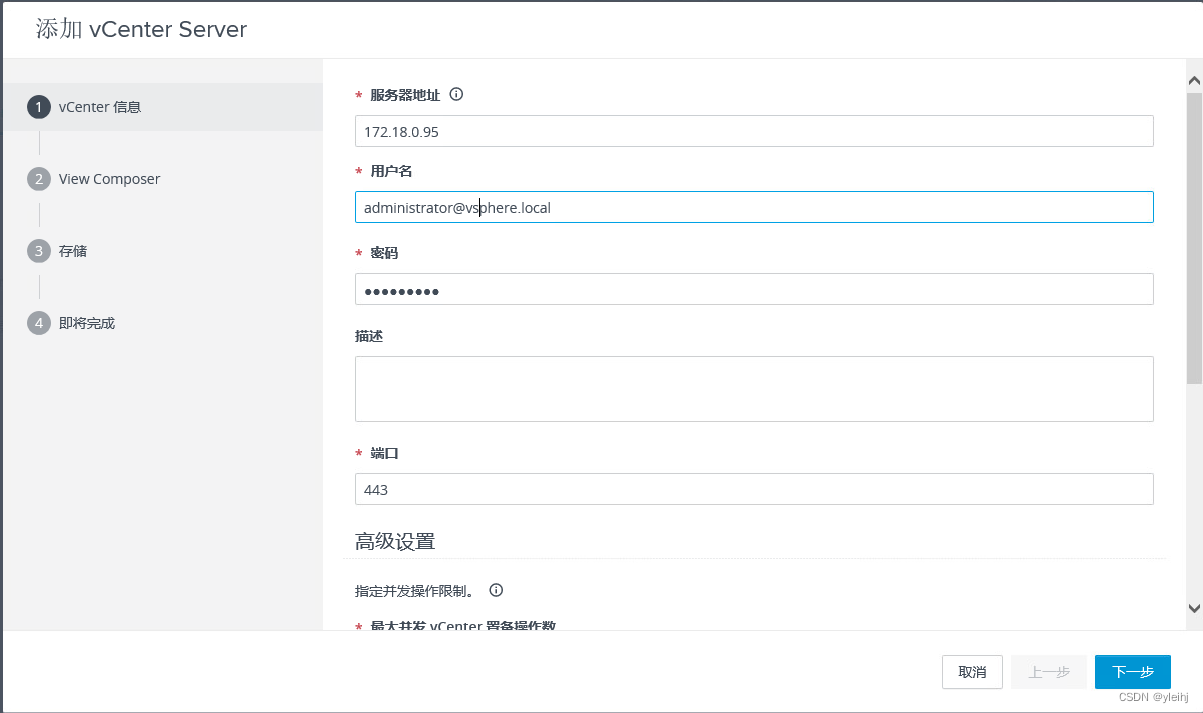Image resolution: width=1203 pixels, height=713 pixels.
Task: Click the 用户名 field with administrator@vsphere.local
Action: click(x=754, y=207)
